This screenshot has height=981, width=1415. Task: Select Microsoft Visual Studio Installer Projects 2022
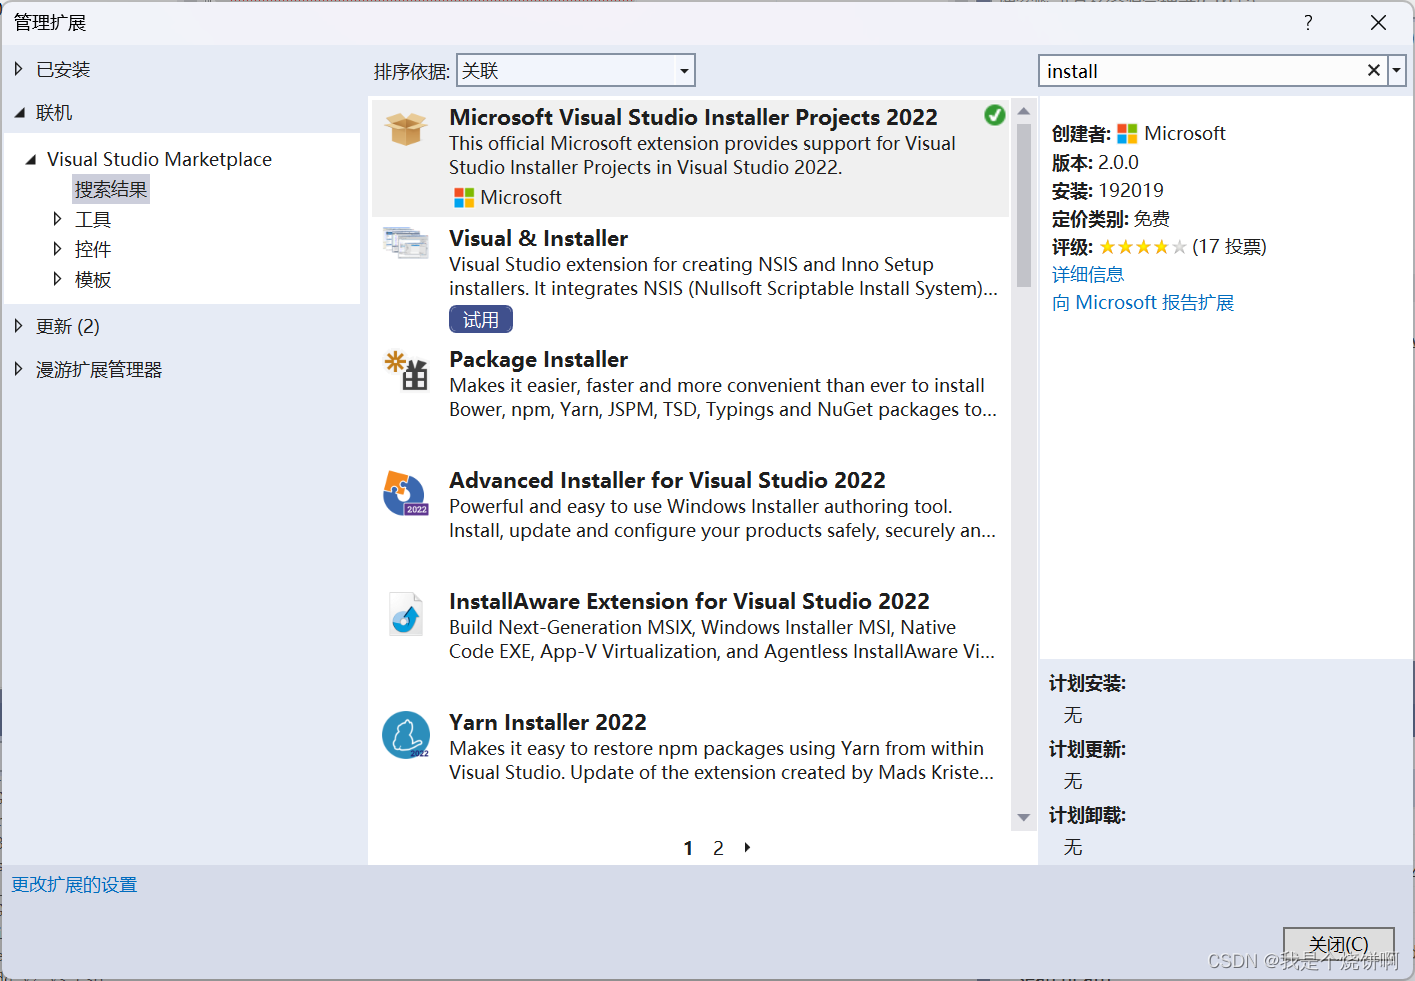click(693, 117)
